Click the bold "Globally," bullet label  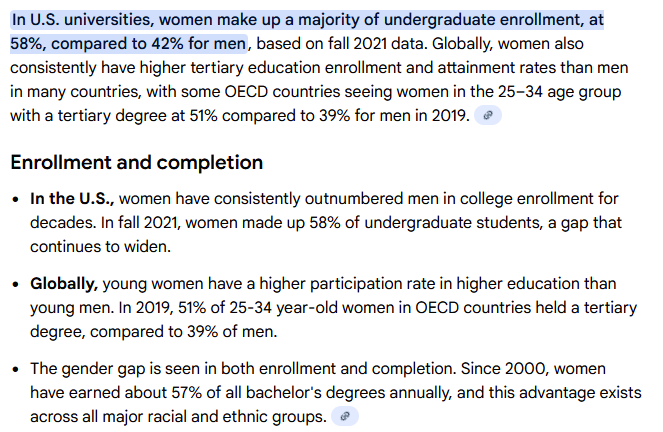(64, 284)
